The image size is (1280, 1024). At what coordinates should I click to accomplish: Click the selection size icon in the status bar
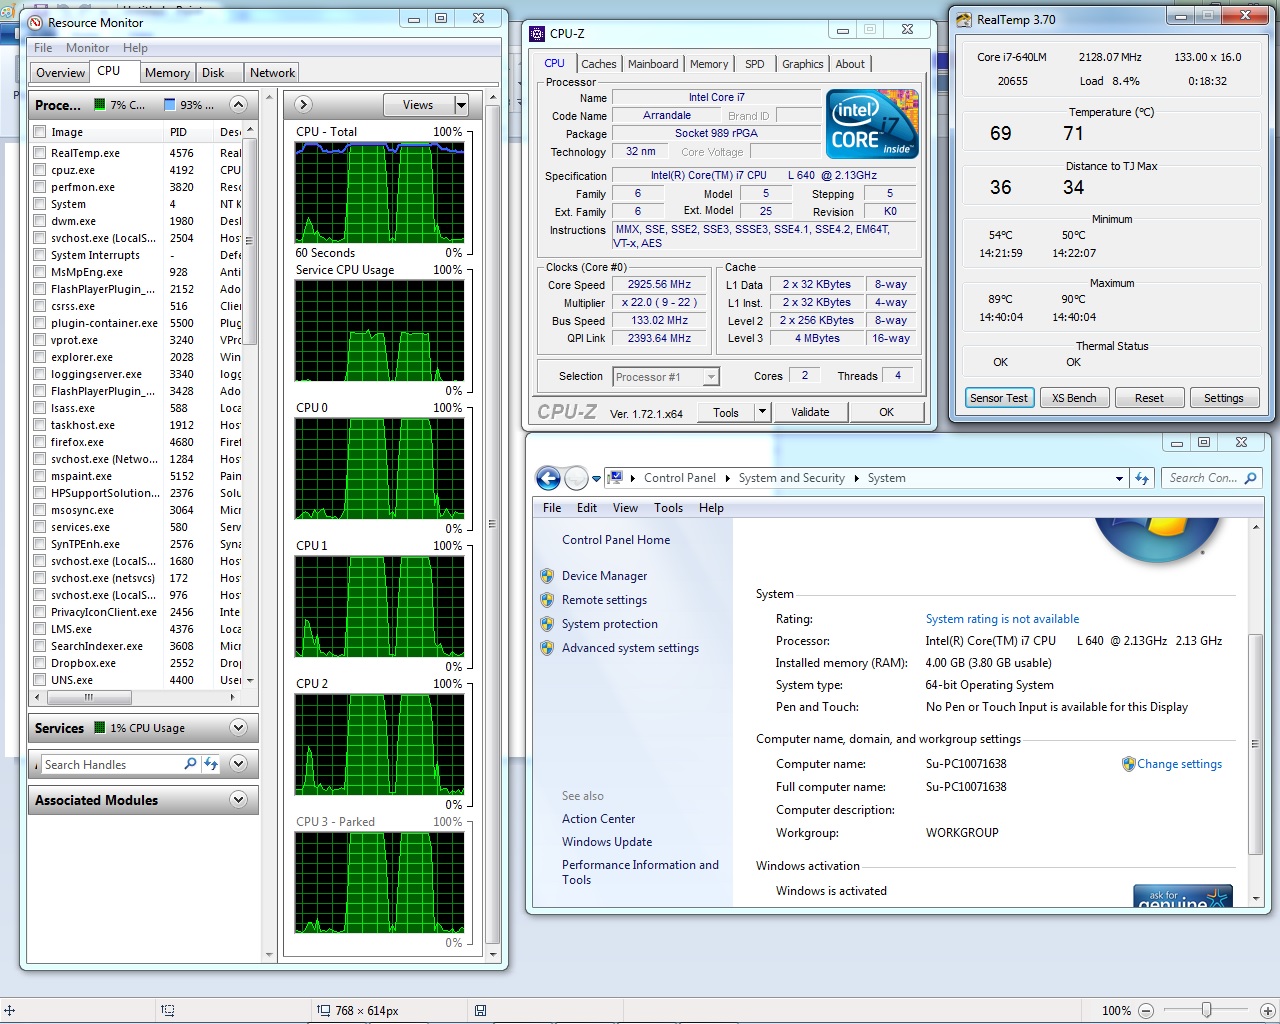click(168, 1011)
